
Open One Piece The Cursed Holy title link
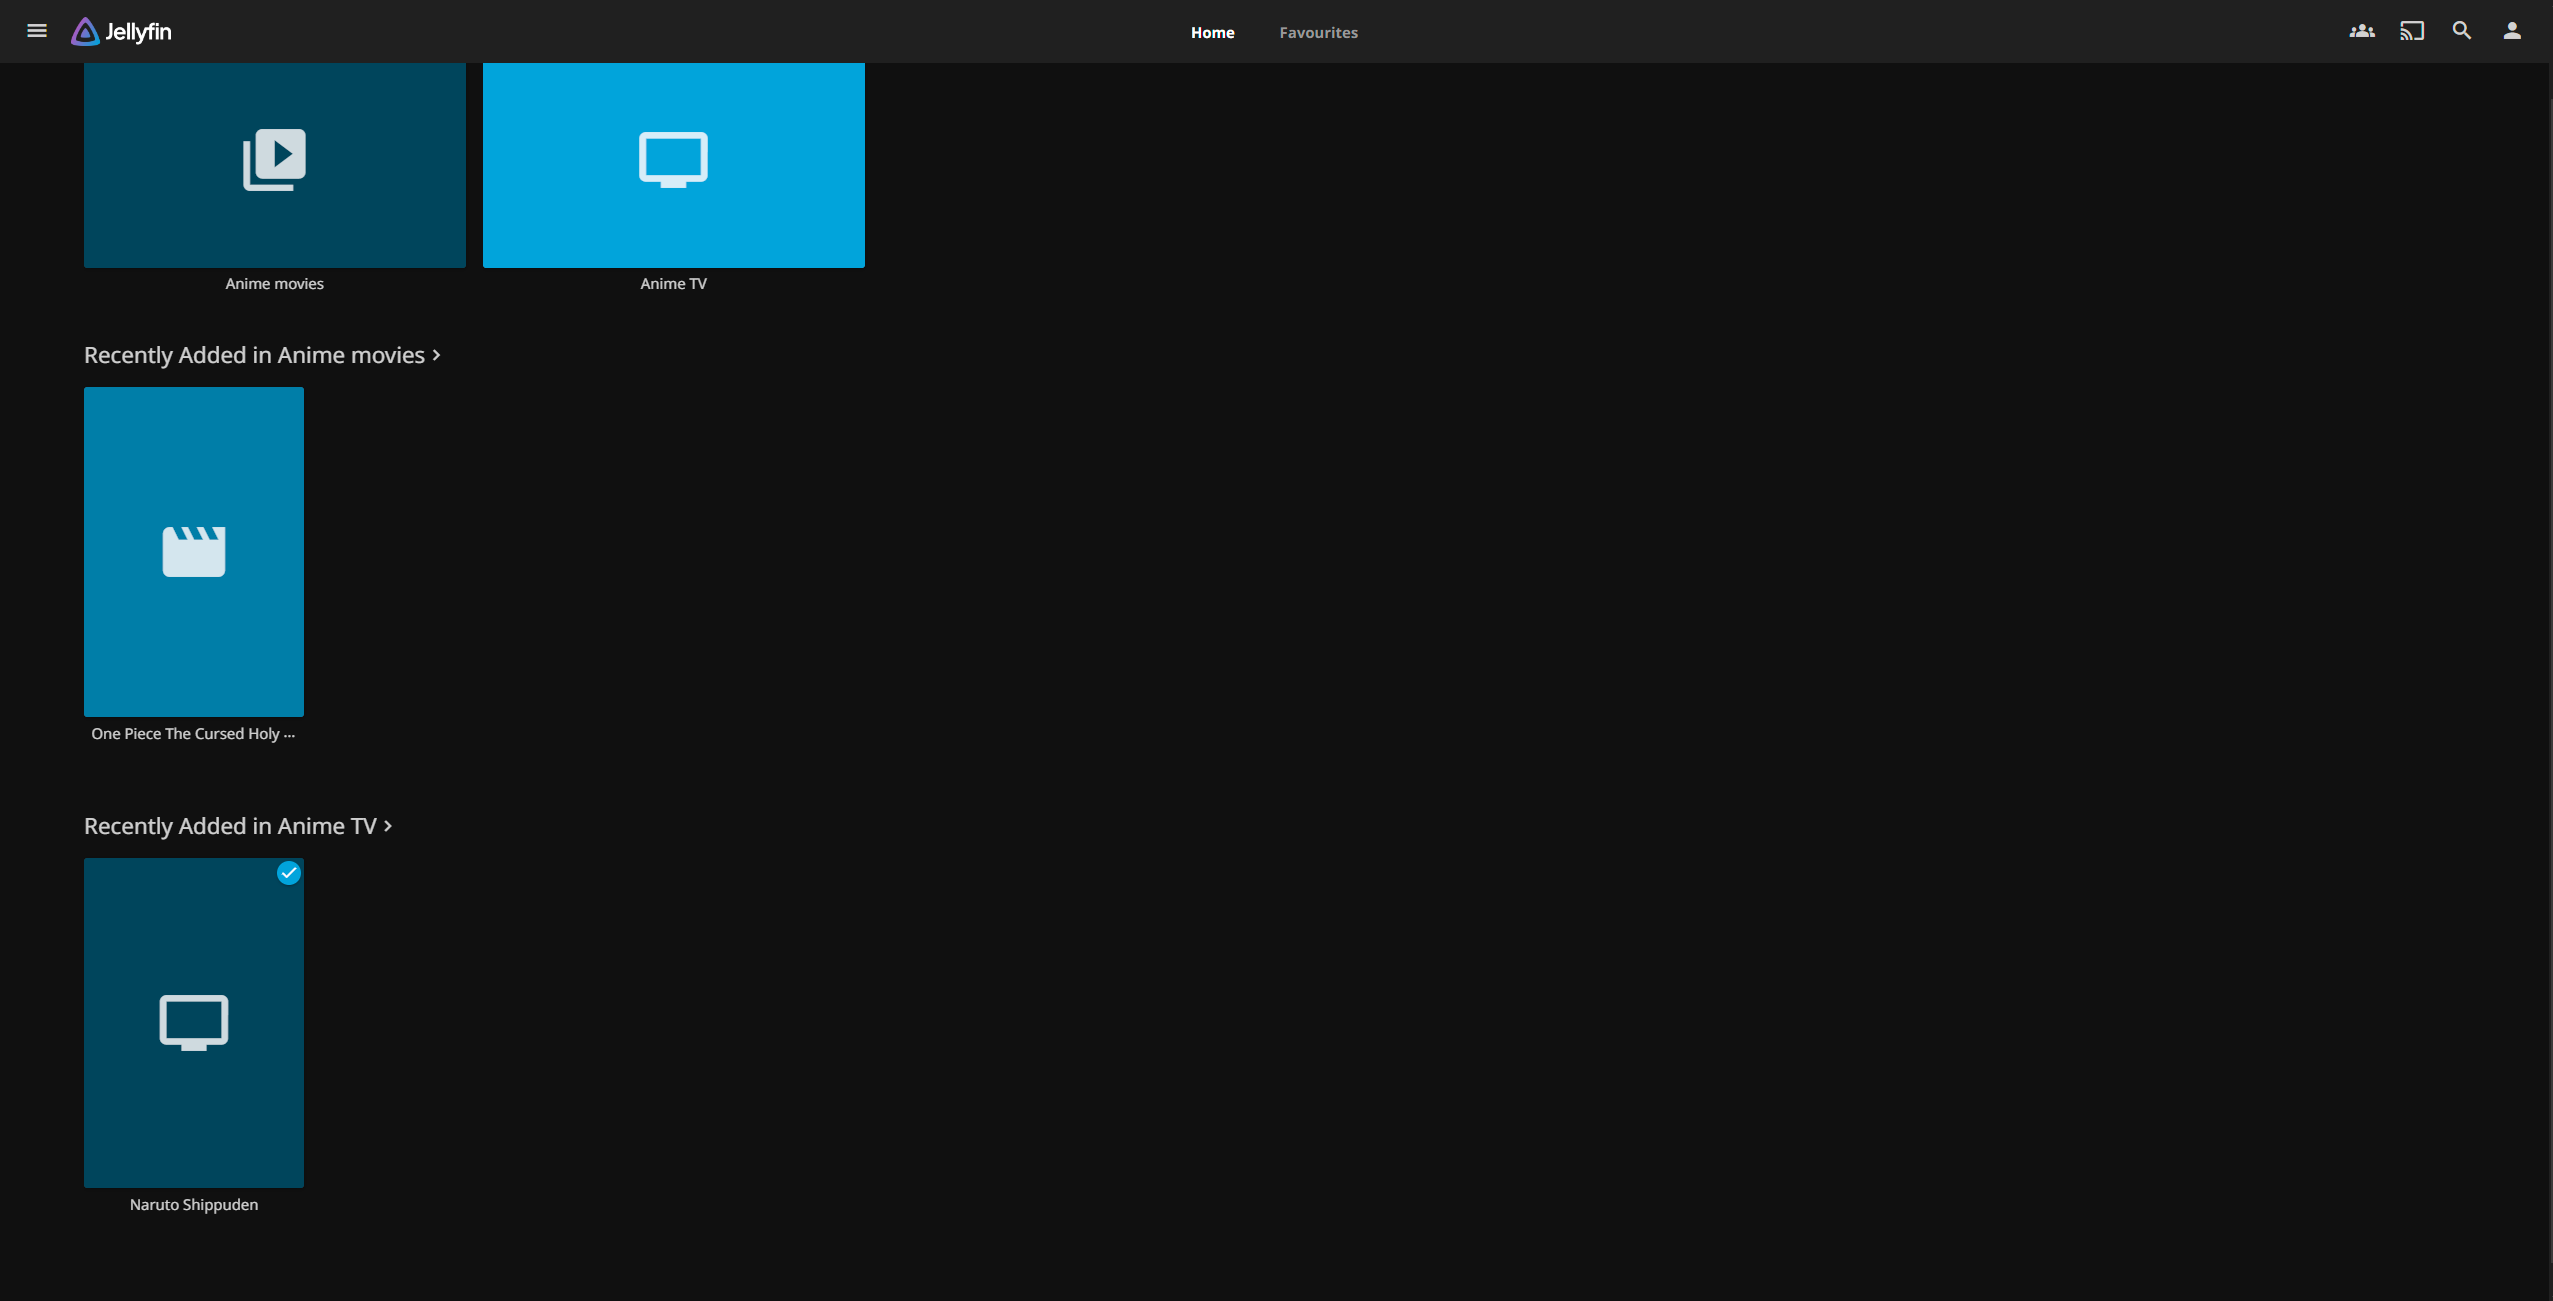click(x=193, y=734)
